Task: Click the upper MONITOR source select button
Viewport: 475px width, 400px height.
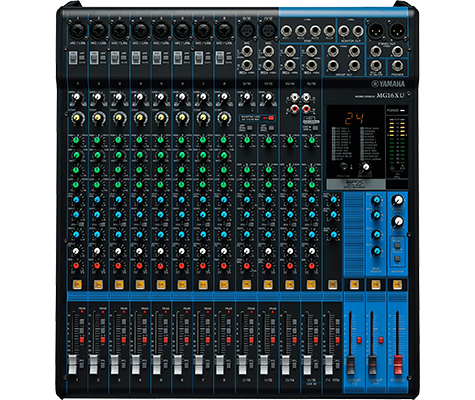Action: click(397, 246)
